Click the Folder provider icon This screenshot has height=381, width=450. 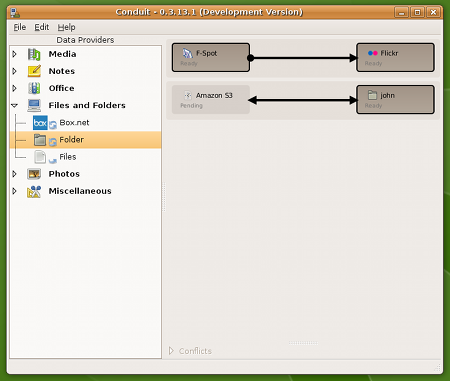40,140
